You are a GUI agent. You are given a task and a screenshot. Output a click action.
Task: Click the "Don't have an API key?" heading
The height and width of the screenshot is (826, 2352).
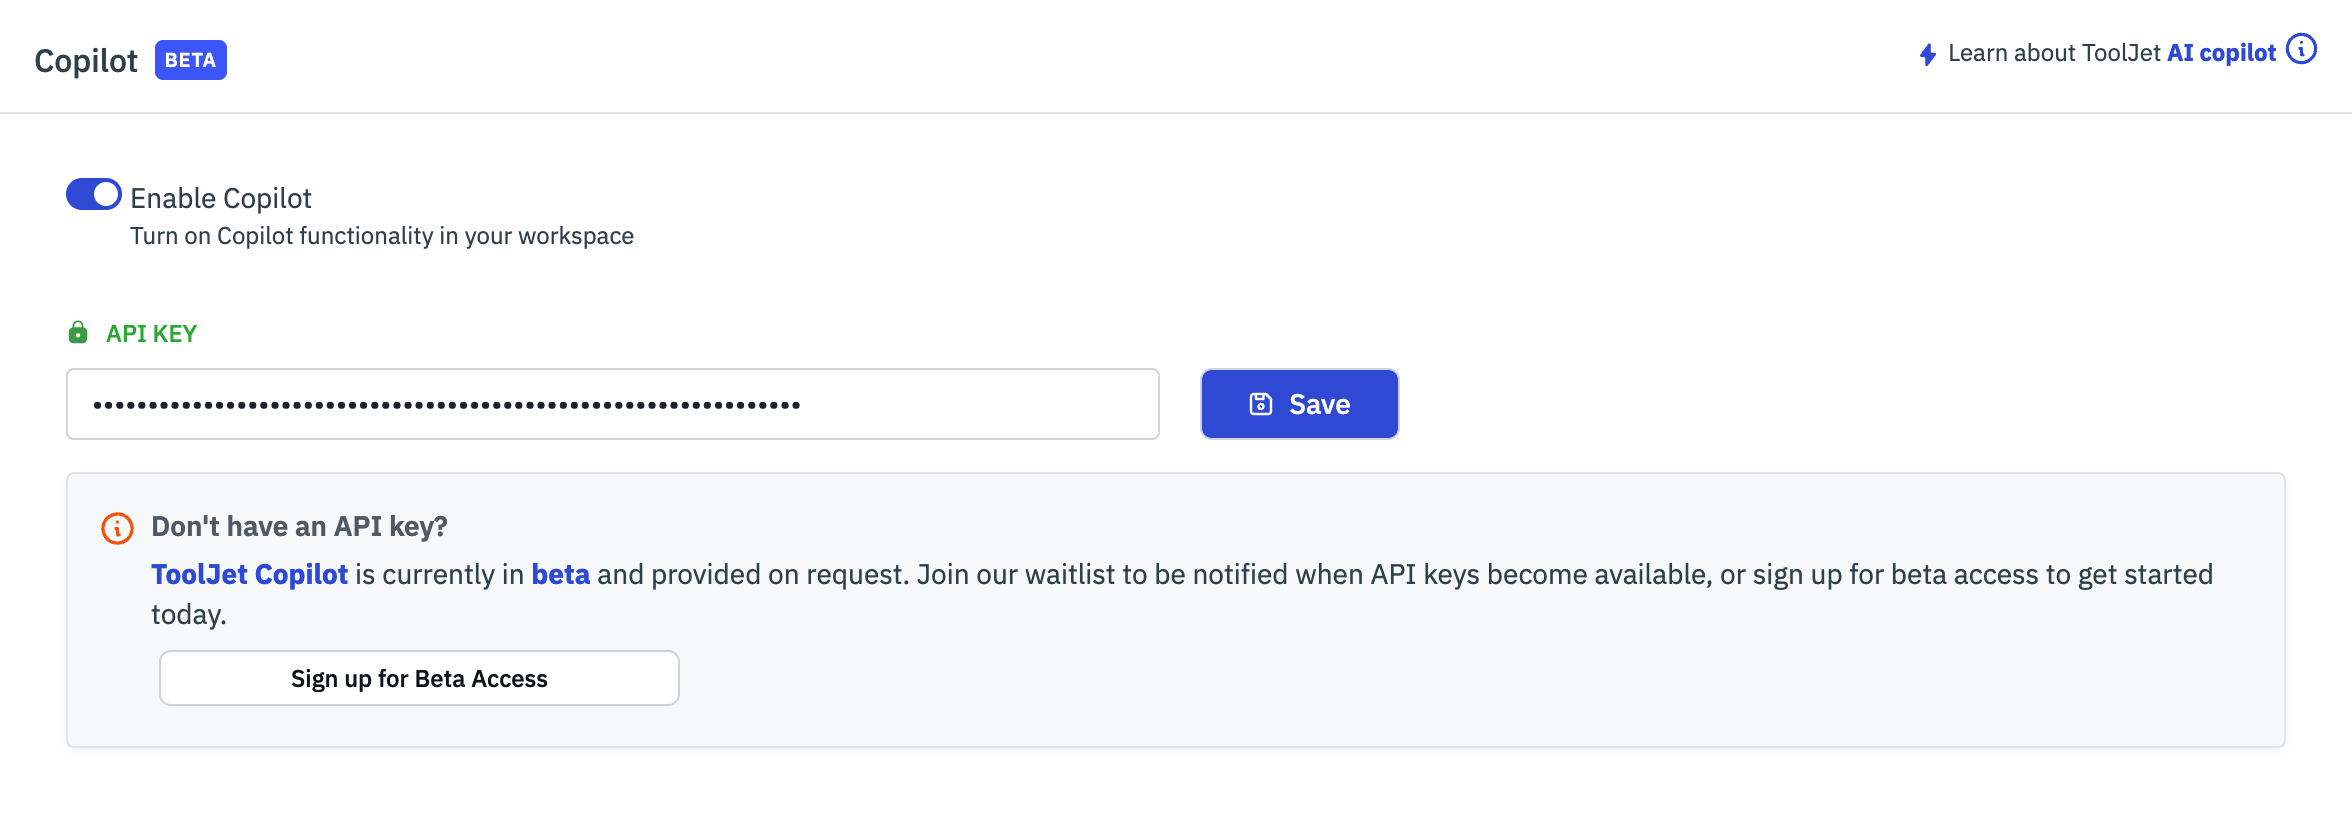point(299,526)
